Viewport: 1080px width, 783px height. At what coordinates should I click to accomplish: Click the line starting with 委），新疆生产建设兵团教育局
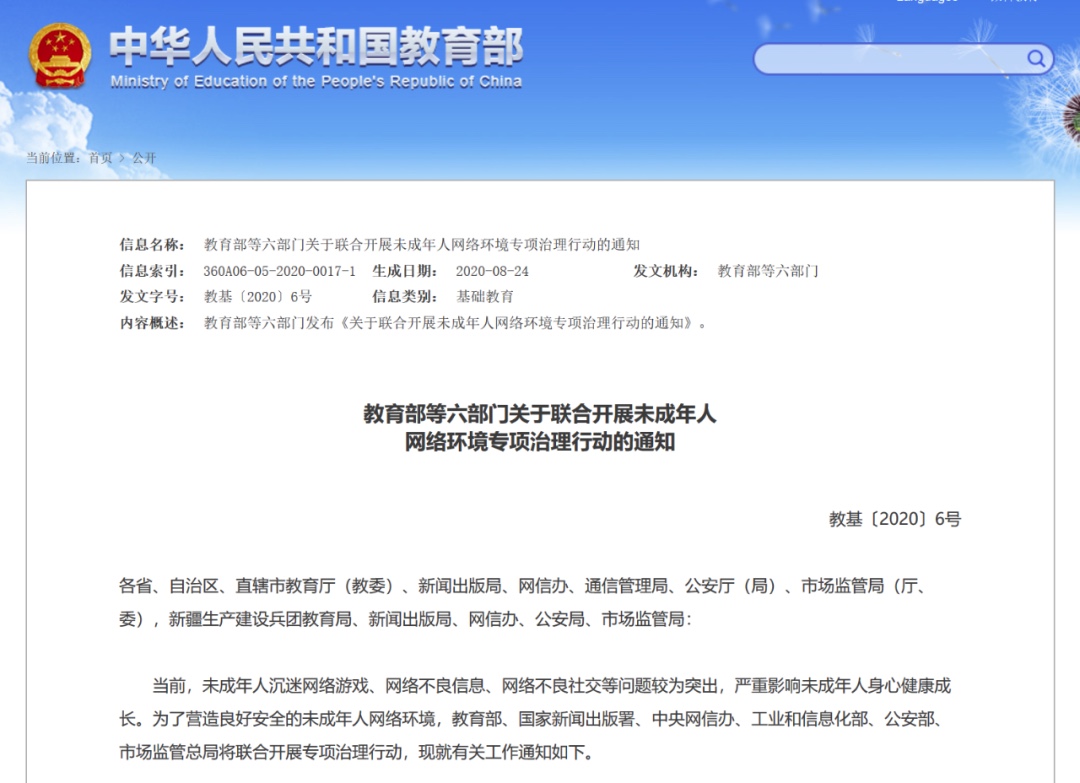[x=406, y=619]
